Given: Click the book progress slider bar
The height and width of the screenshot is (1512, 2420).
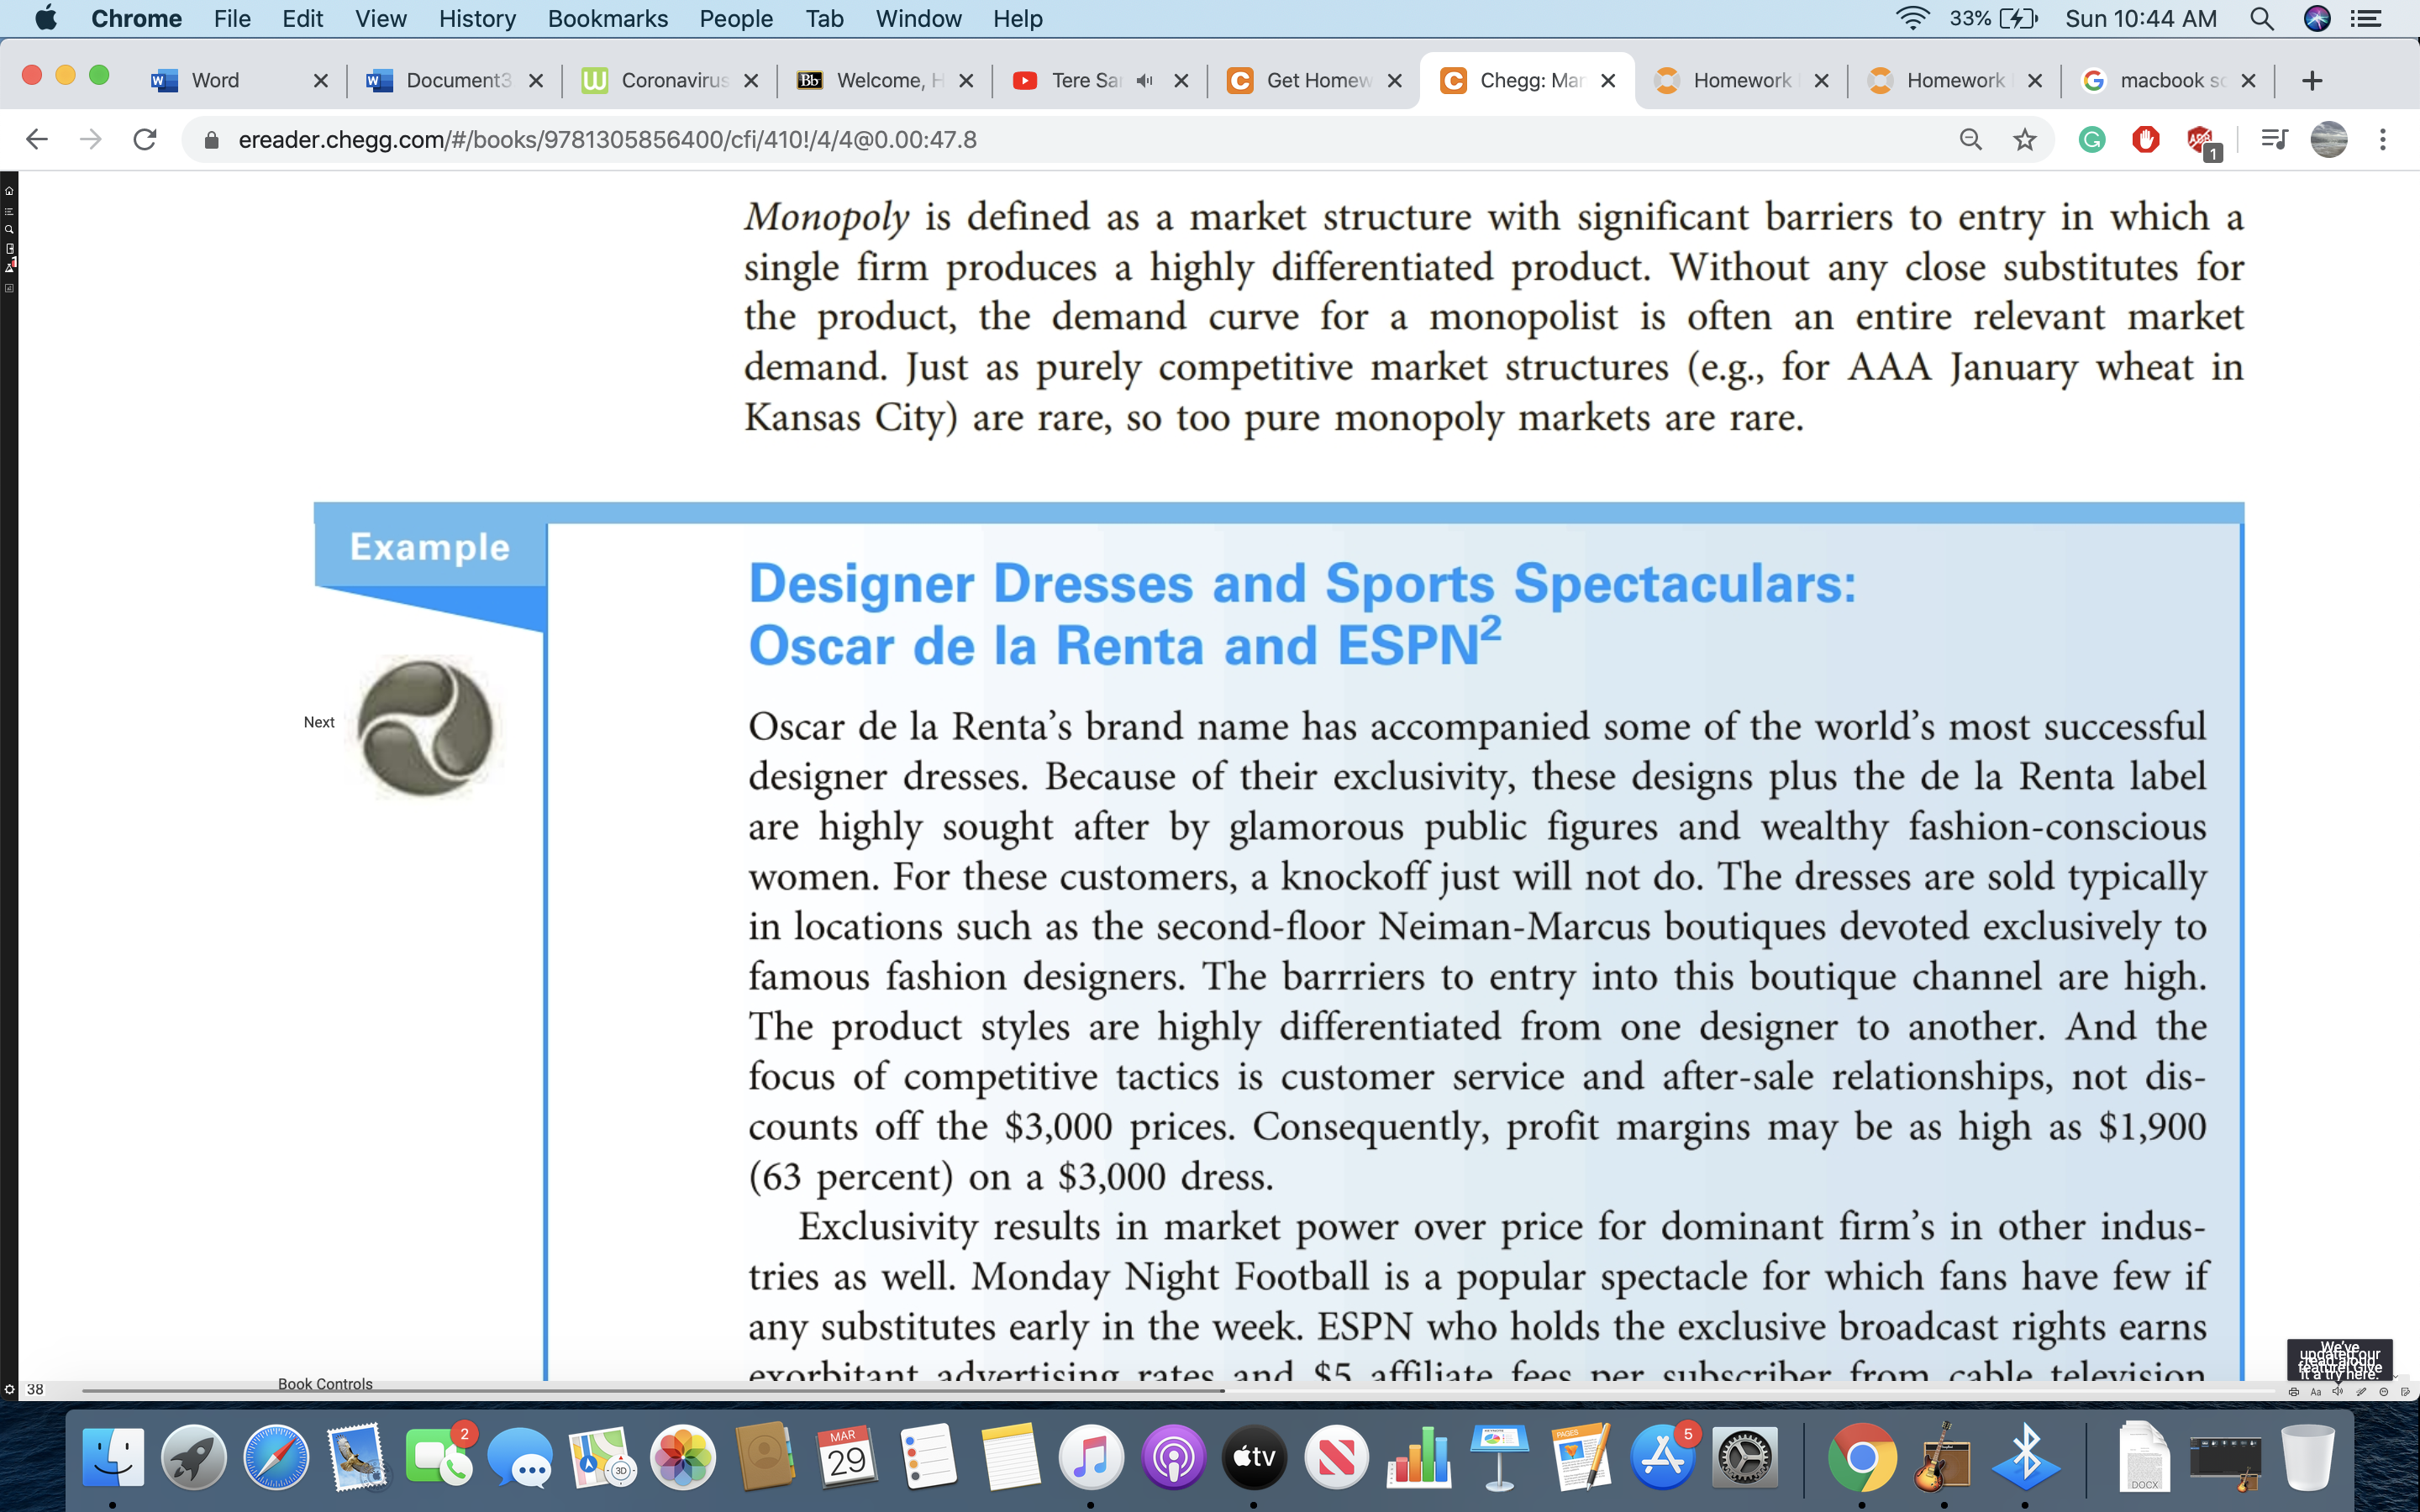Looking at the screenshot, I should coord(1180,1391).
